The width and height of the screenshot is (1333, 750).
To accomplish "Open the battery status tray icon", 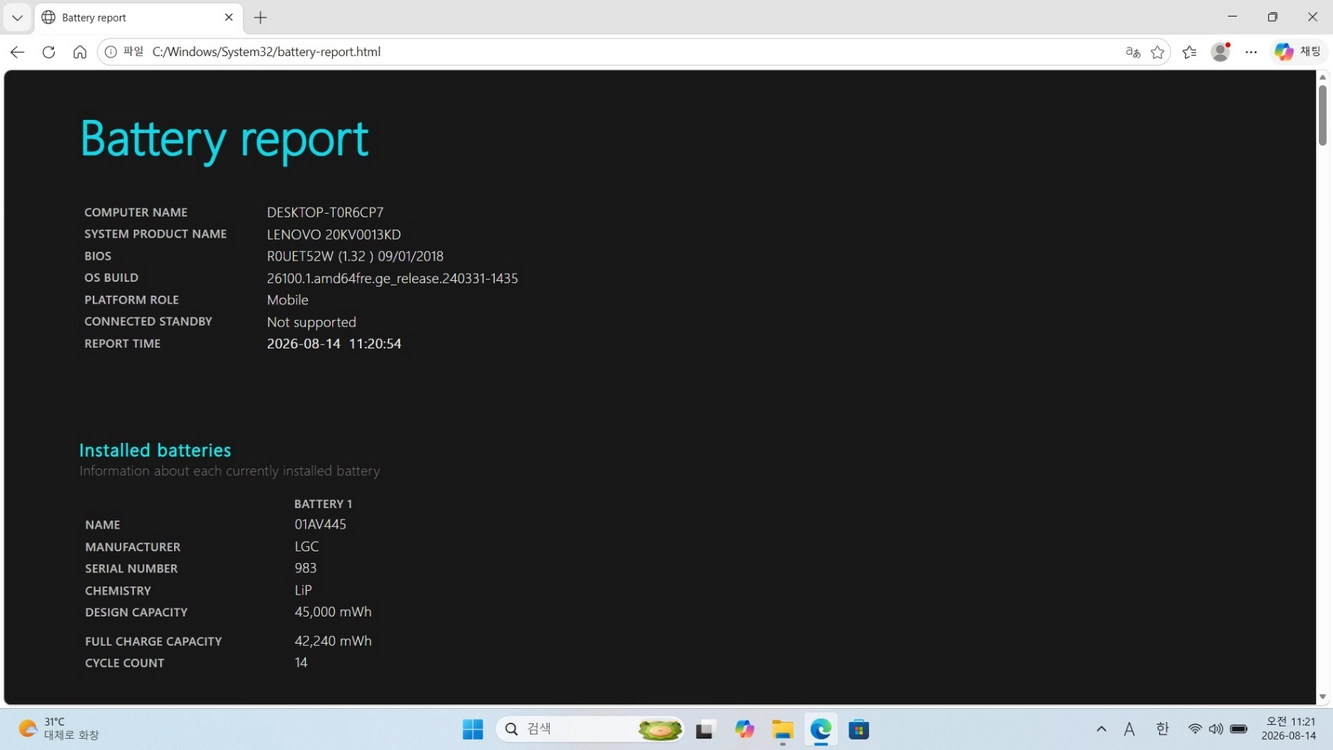I will tap(1239, 730).
